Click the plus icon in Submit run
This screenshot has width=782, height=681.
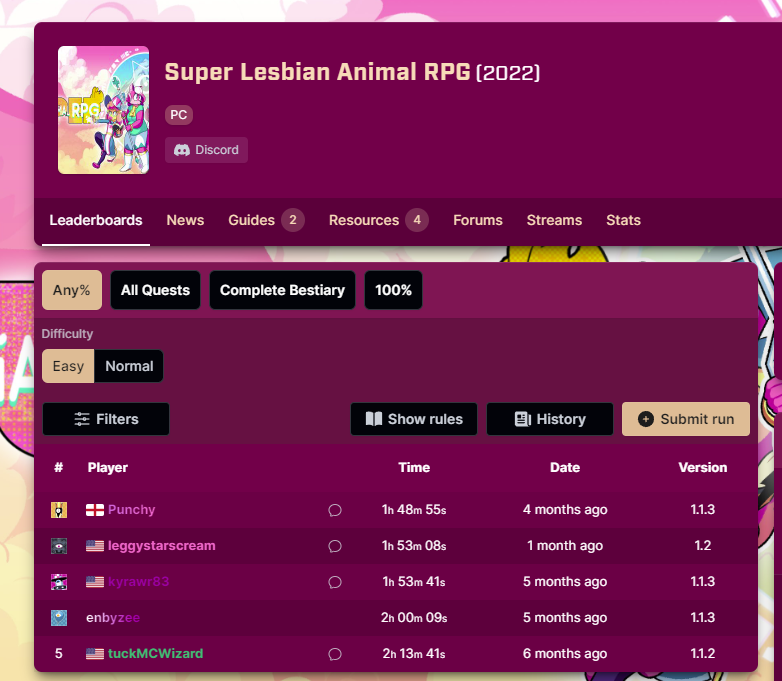[x=646, y=419]
